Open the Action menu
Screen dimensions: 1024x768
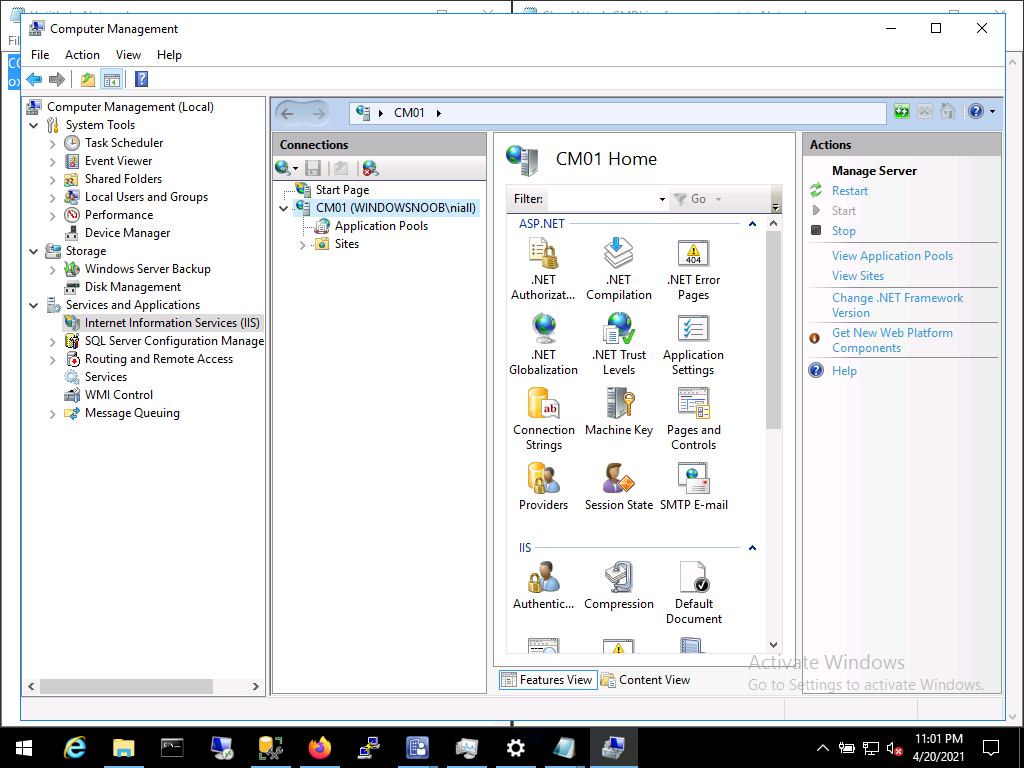tap(82, 55)
